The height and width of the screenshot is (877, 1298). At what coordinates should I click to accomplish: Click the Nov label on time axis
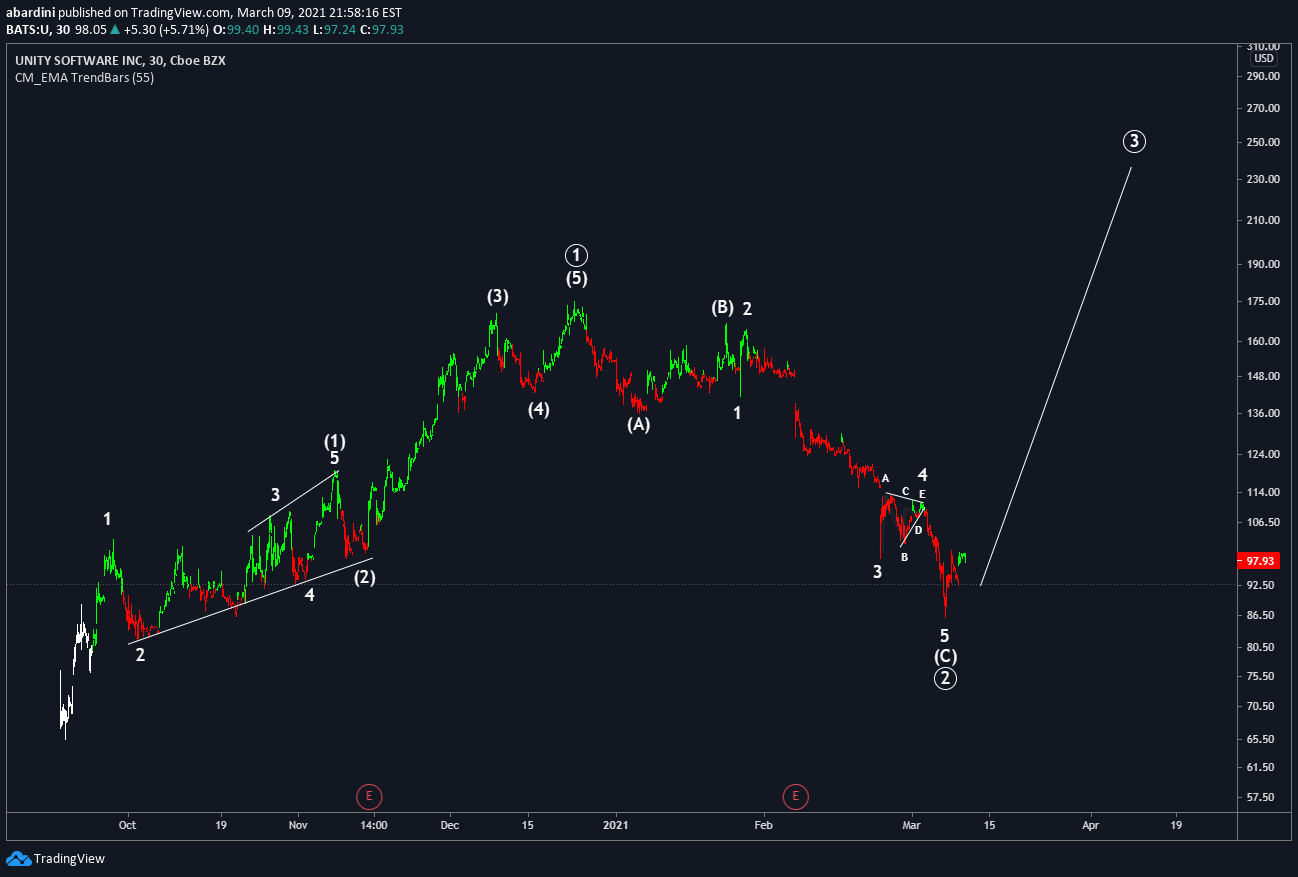click(x=297, y=826)
